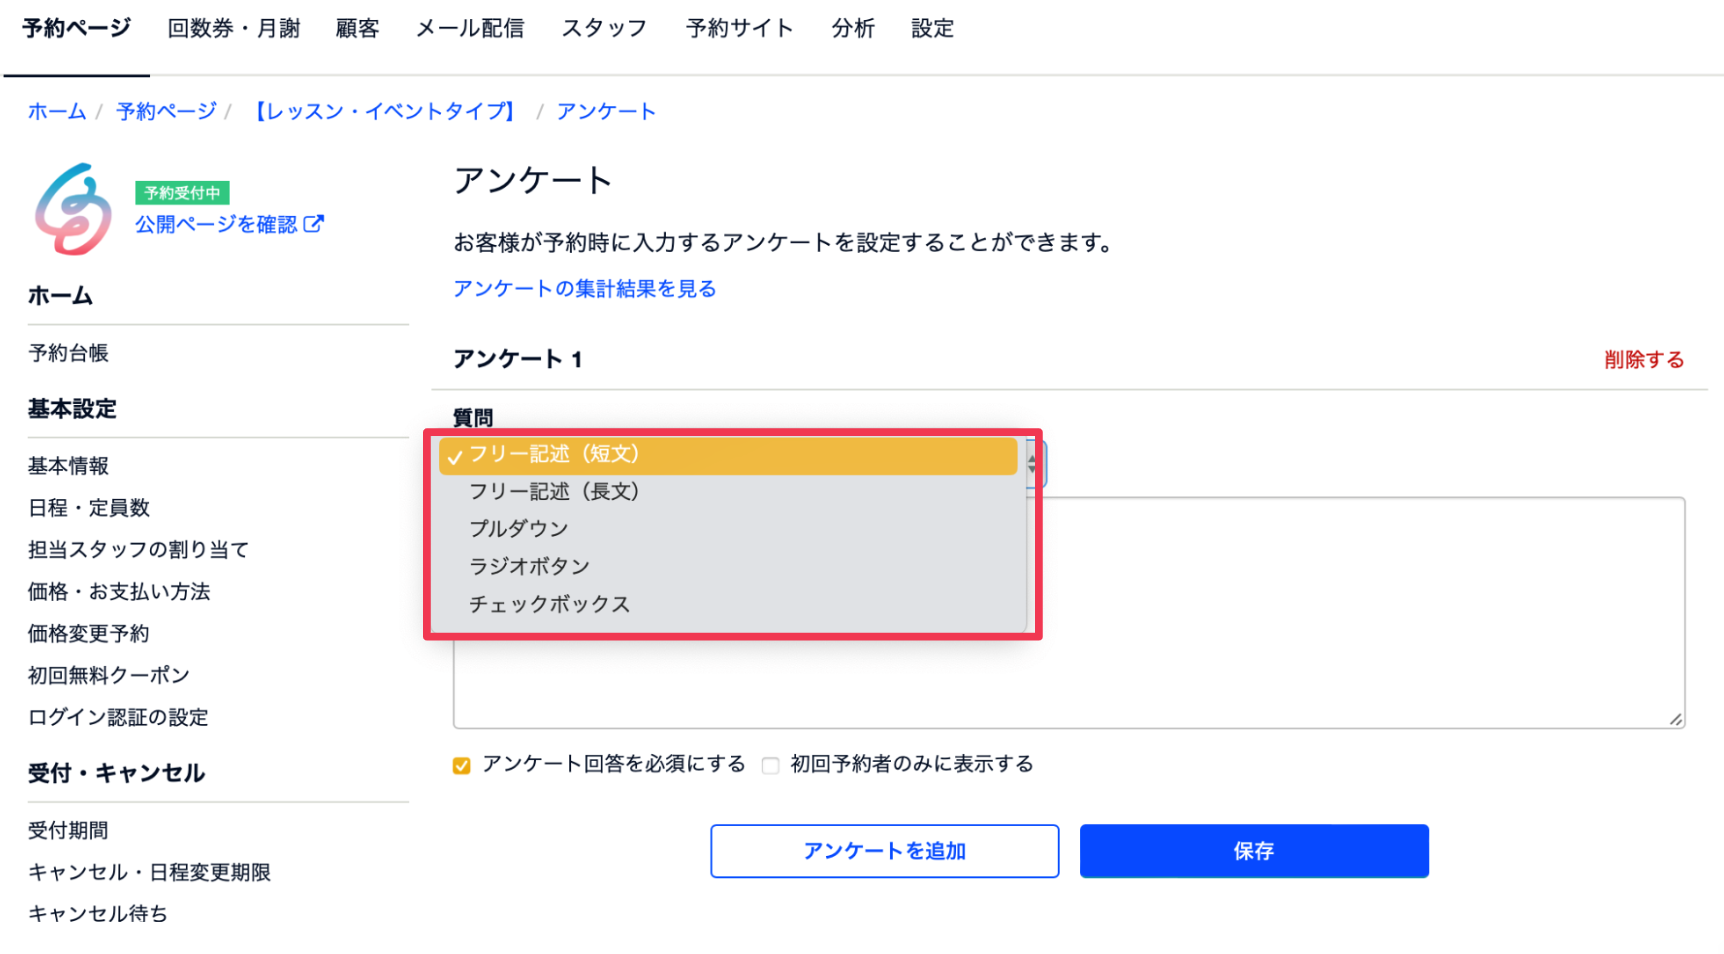Click アンケートを追加 button
The width and height of the screenshot is (1724, 954).
click(x=885, y=851)
